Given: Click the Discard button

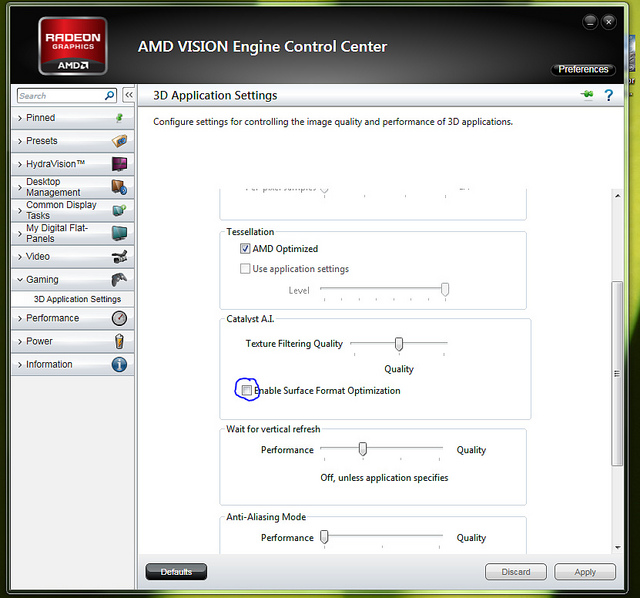Looking at the screenshot, I should pos(516,571).
